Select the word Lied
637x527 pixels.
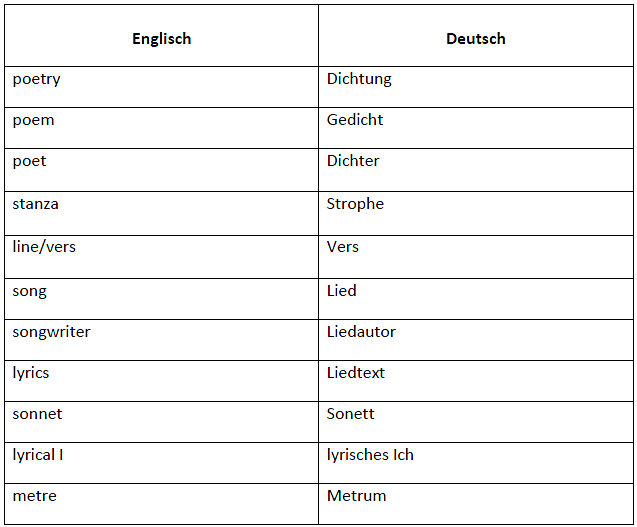click(x=342, y=291)
